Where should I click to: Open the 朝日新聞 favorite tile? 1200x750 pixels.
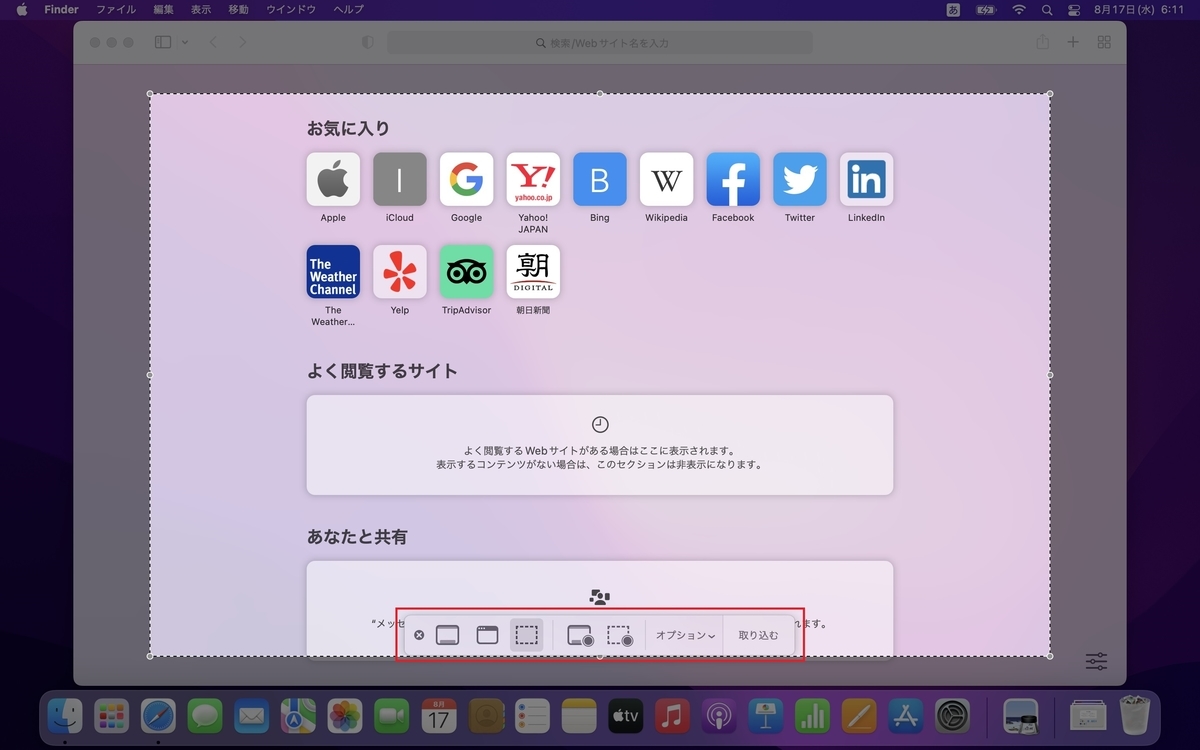click(x=533, y=272)
